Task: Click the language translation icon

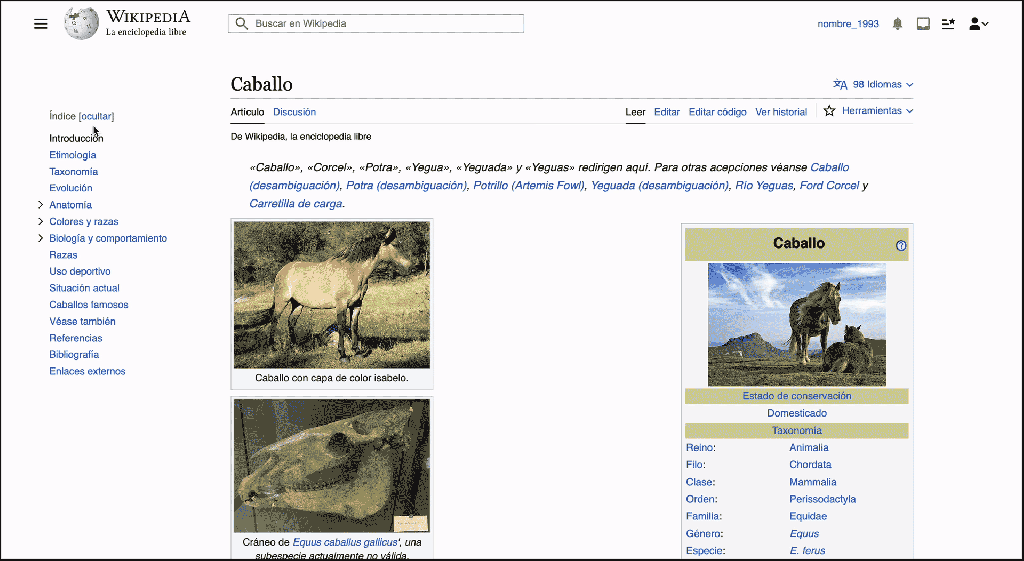Action: (840, 84)
